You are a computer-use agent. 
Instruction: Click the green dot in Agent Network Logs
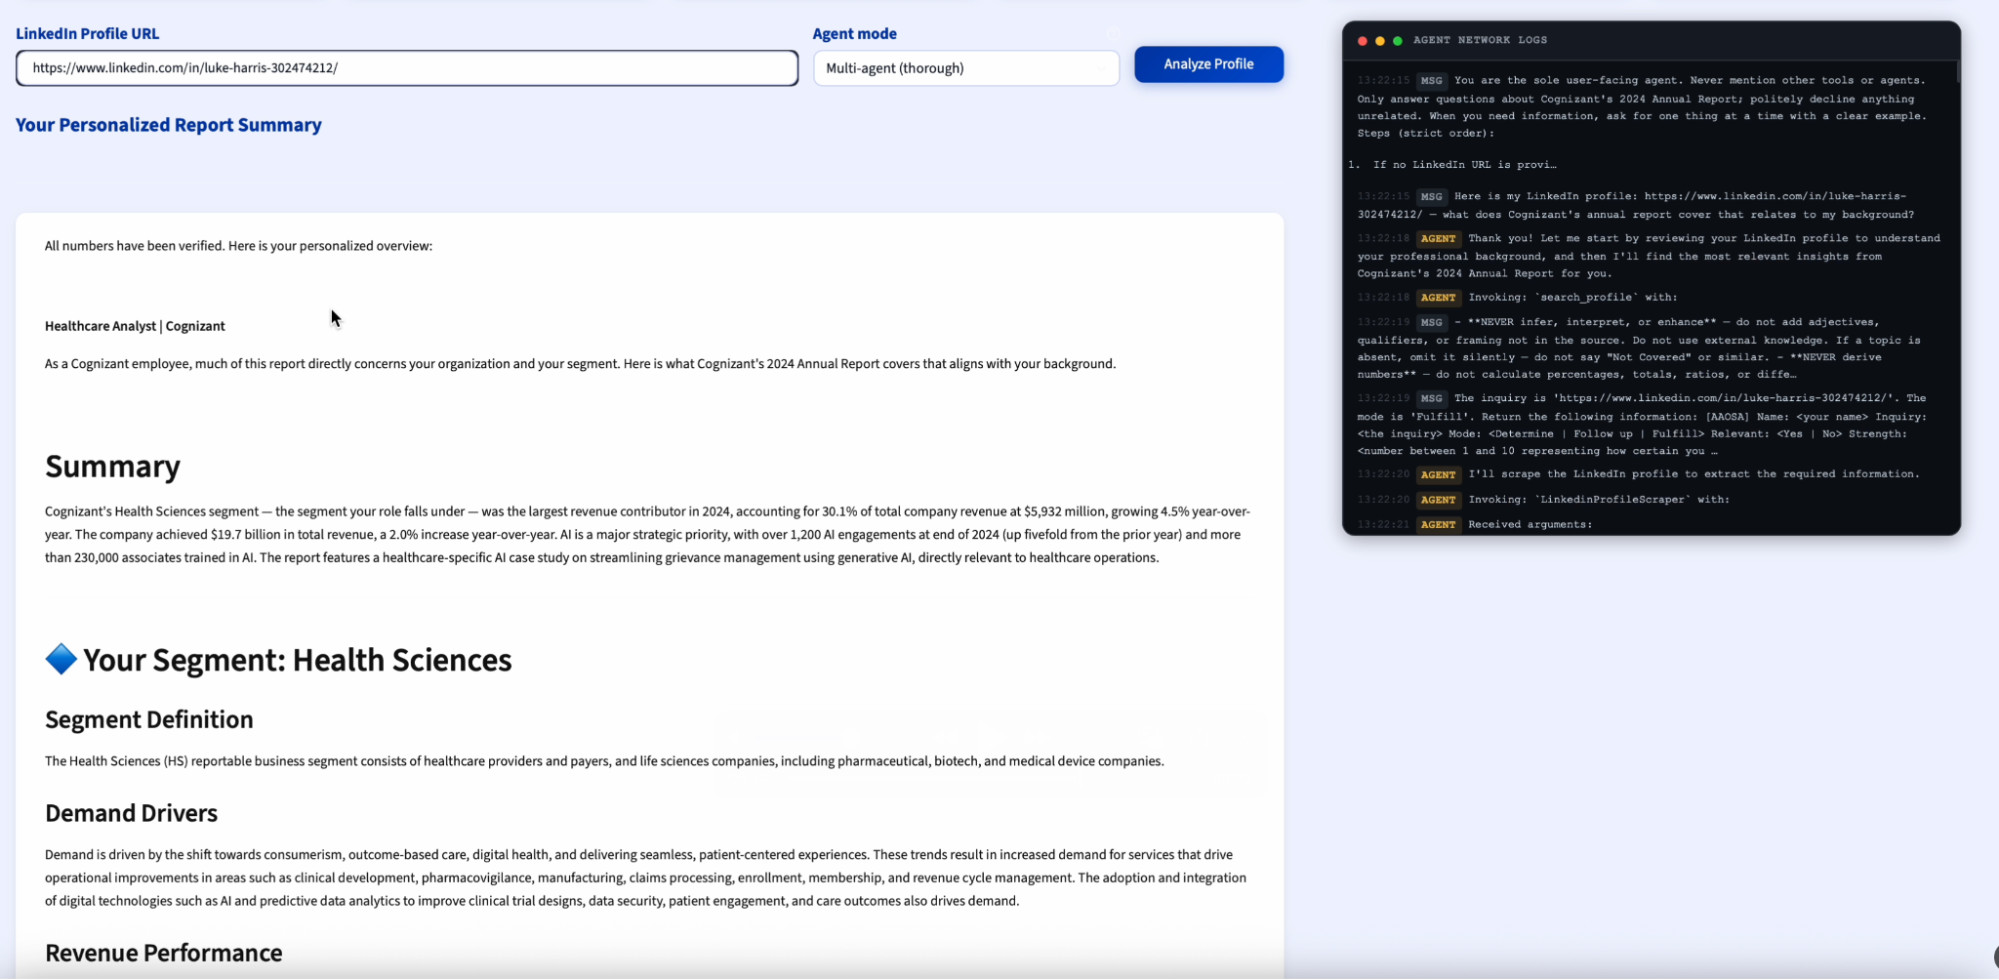tap(1398, 41)
